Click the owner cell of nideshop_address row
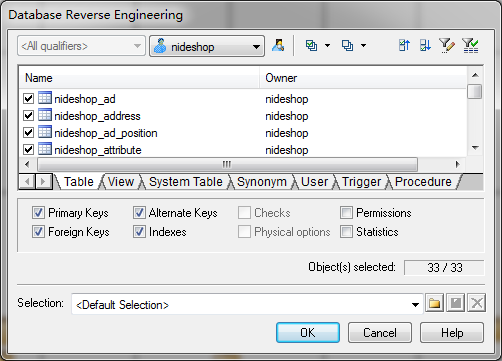502x361 pixels. point(287,116)
